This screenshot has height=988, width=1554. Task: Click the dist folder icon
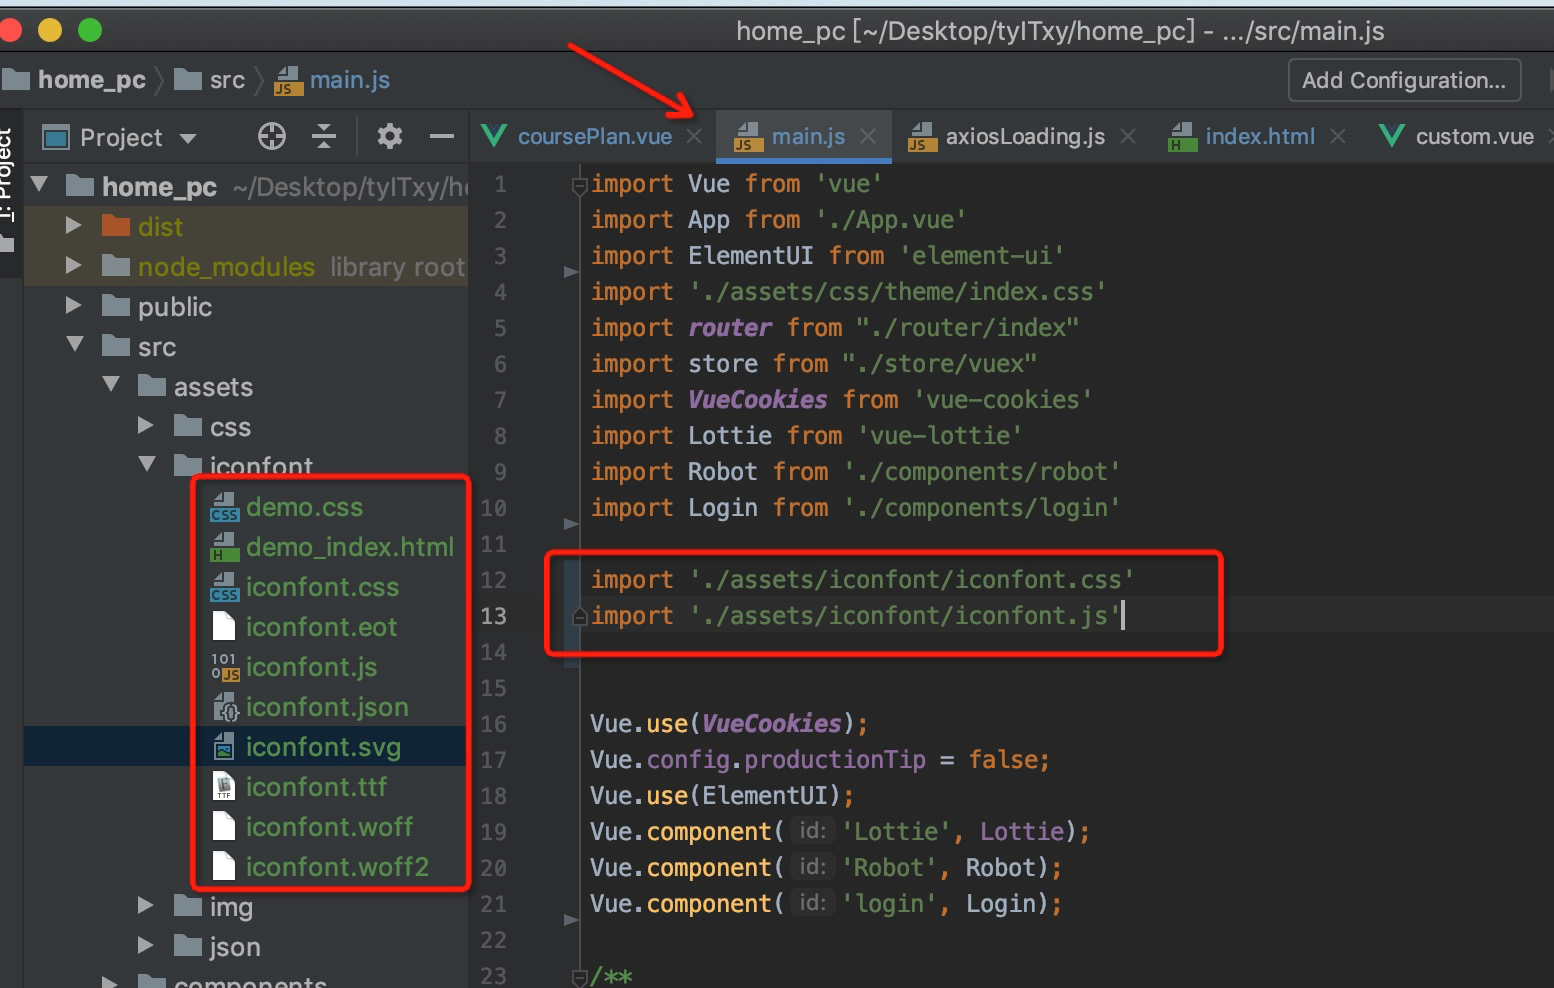pyautogui.click(x=116, y=225)
